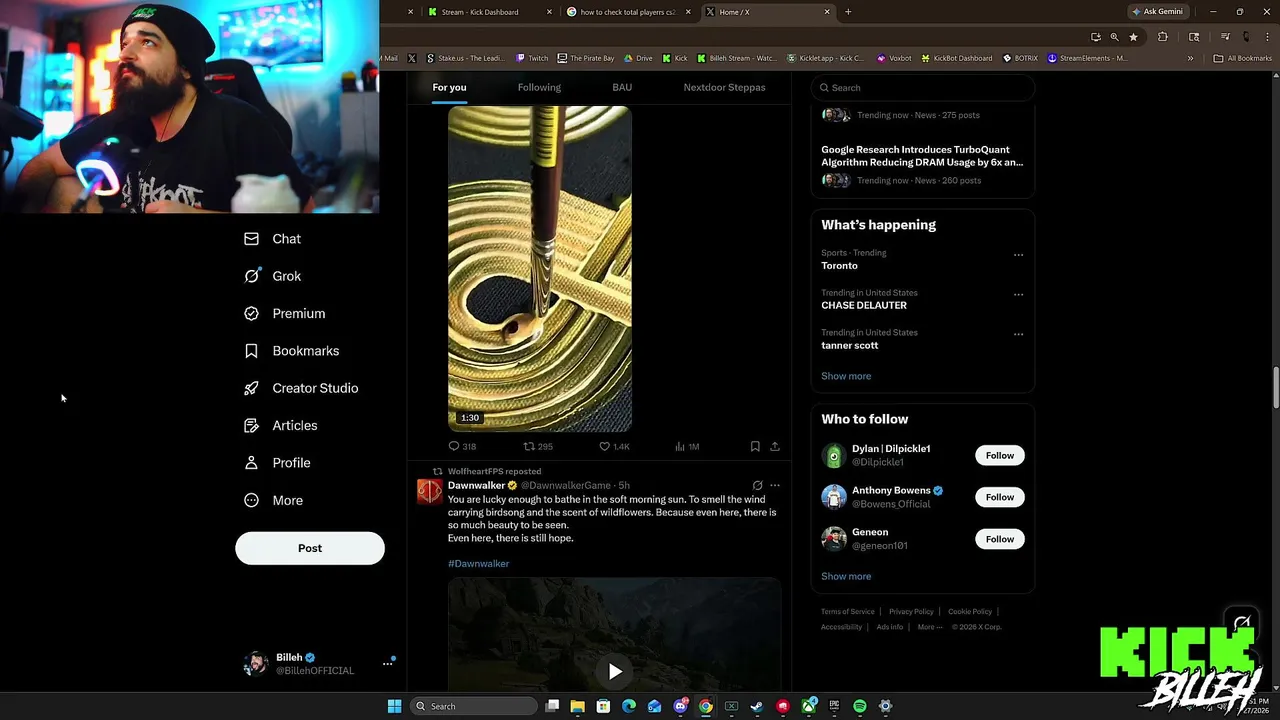The image size is (1280, 720).
Task: Open Drive bookmark
Action: 637,58
